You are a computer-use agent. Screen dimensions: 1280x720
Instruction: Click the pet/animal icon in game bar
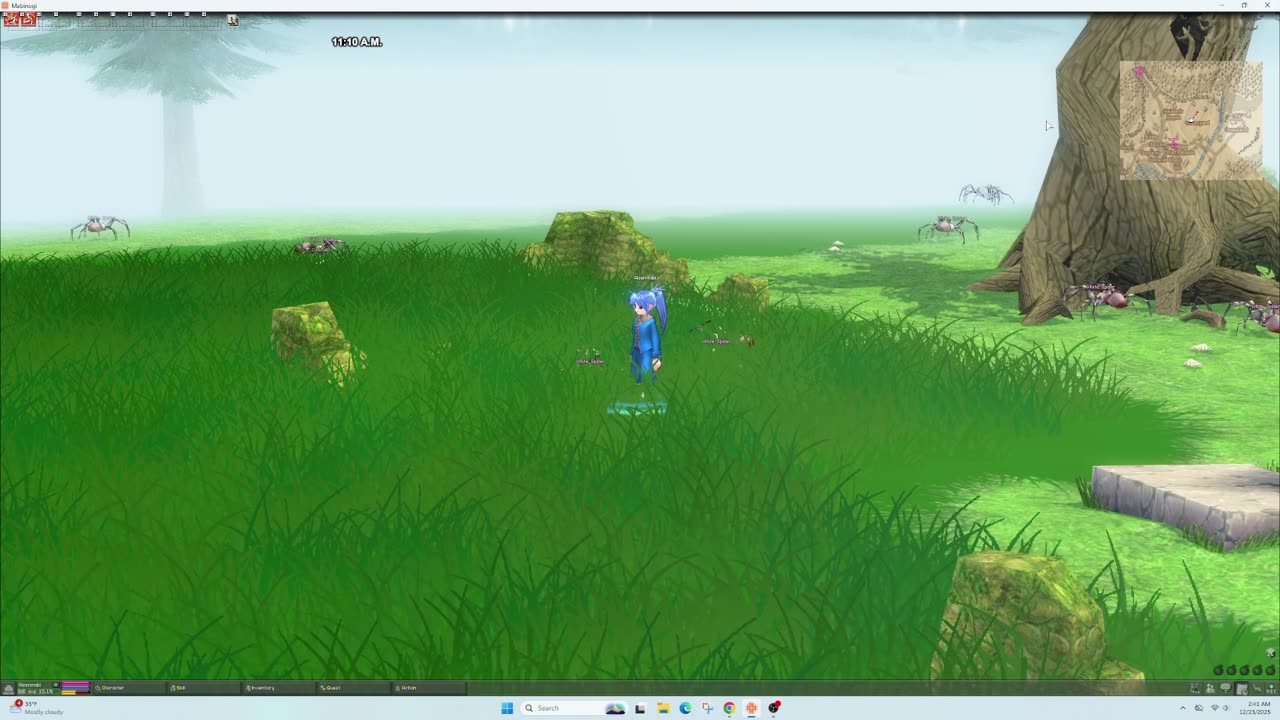tap(1256, 688)
